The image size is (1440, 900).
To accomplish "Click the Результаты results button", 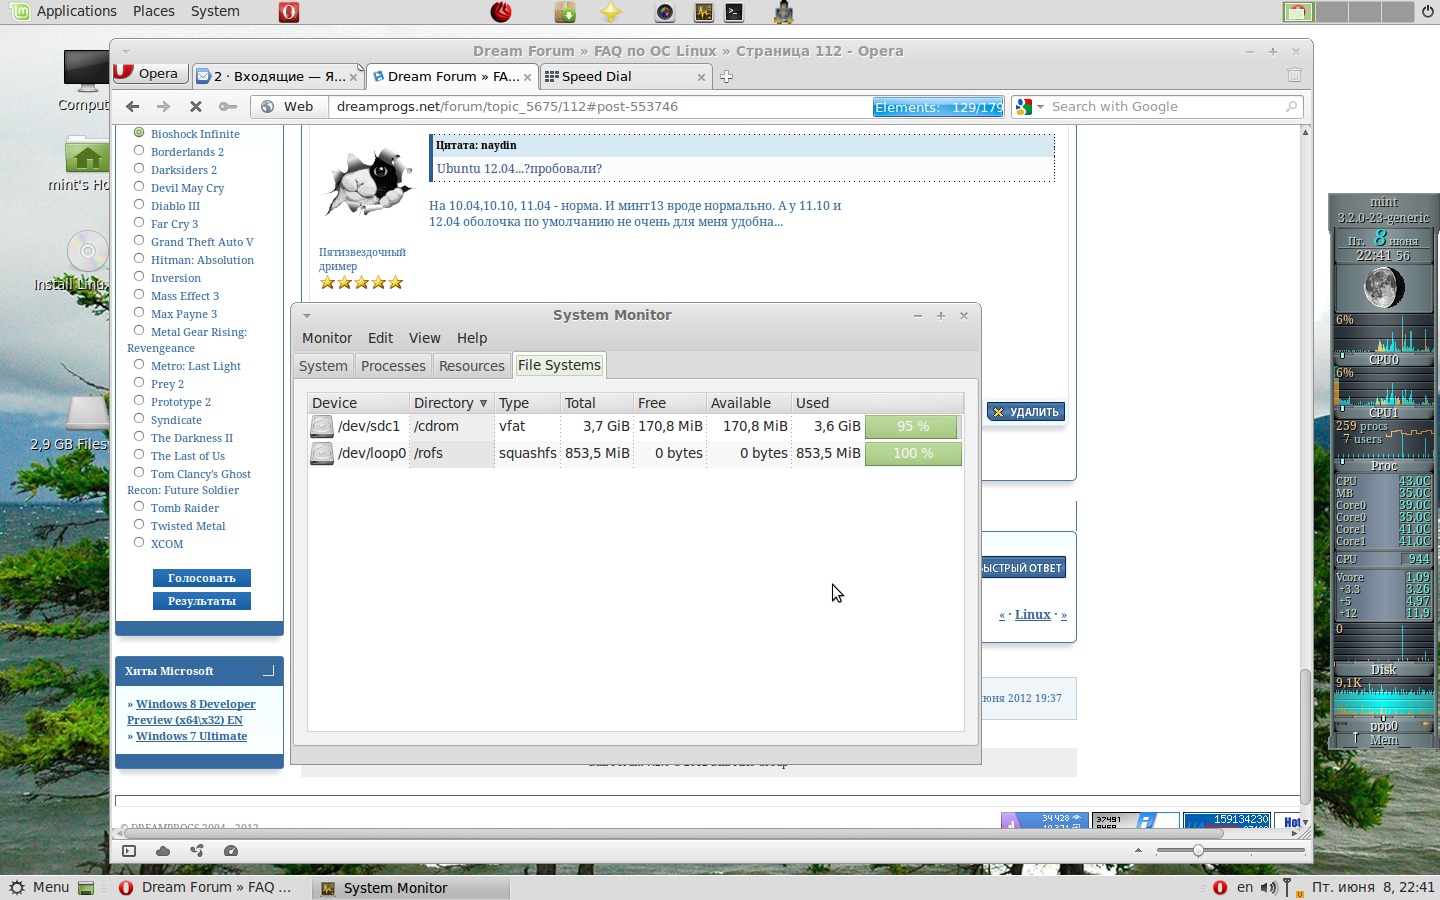I will click(x=202, y=601).
